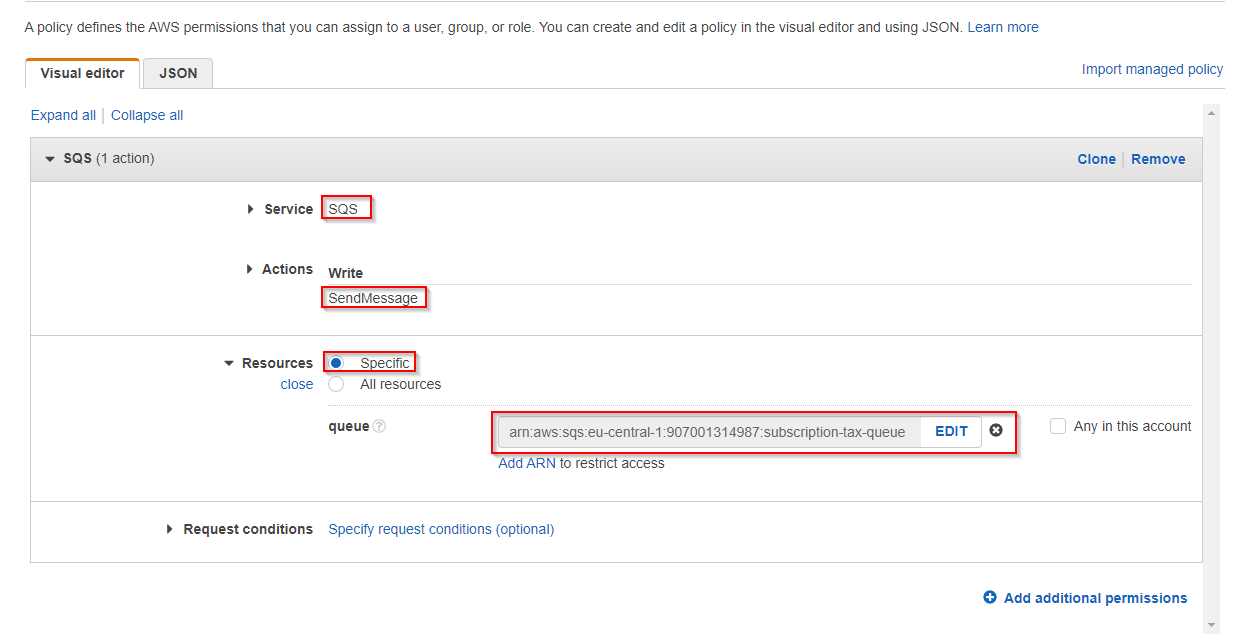This screenshot has width=1260, height=638.
Task: Select the All resources radio button
Action: click(x=337, y=384)
